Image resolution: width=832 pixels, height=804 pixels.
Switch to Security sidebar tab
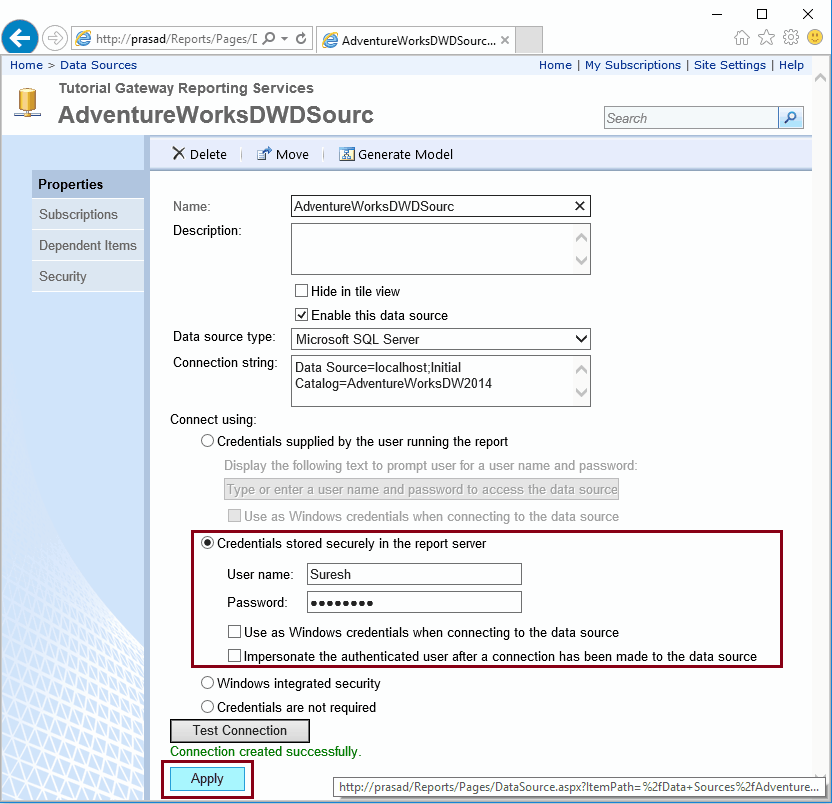(x=88, y=276)
